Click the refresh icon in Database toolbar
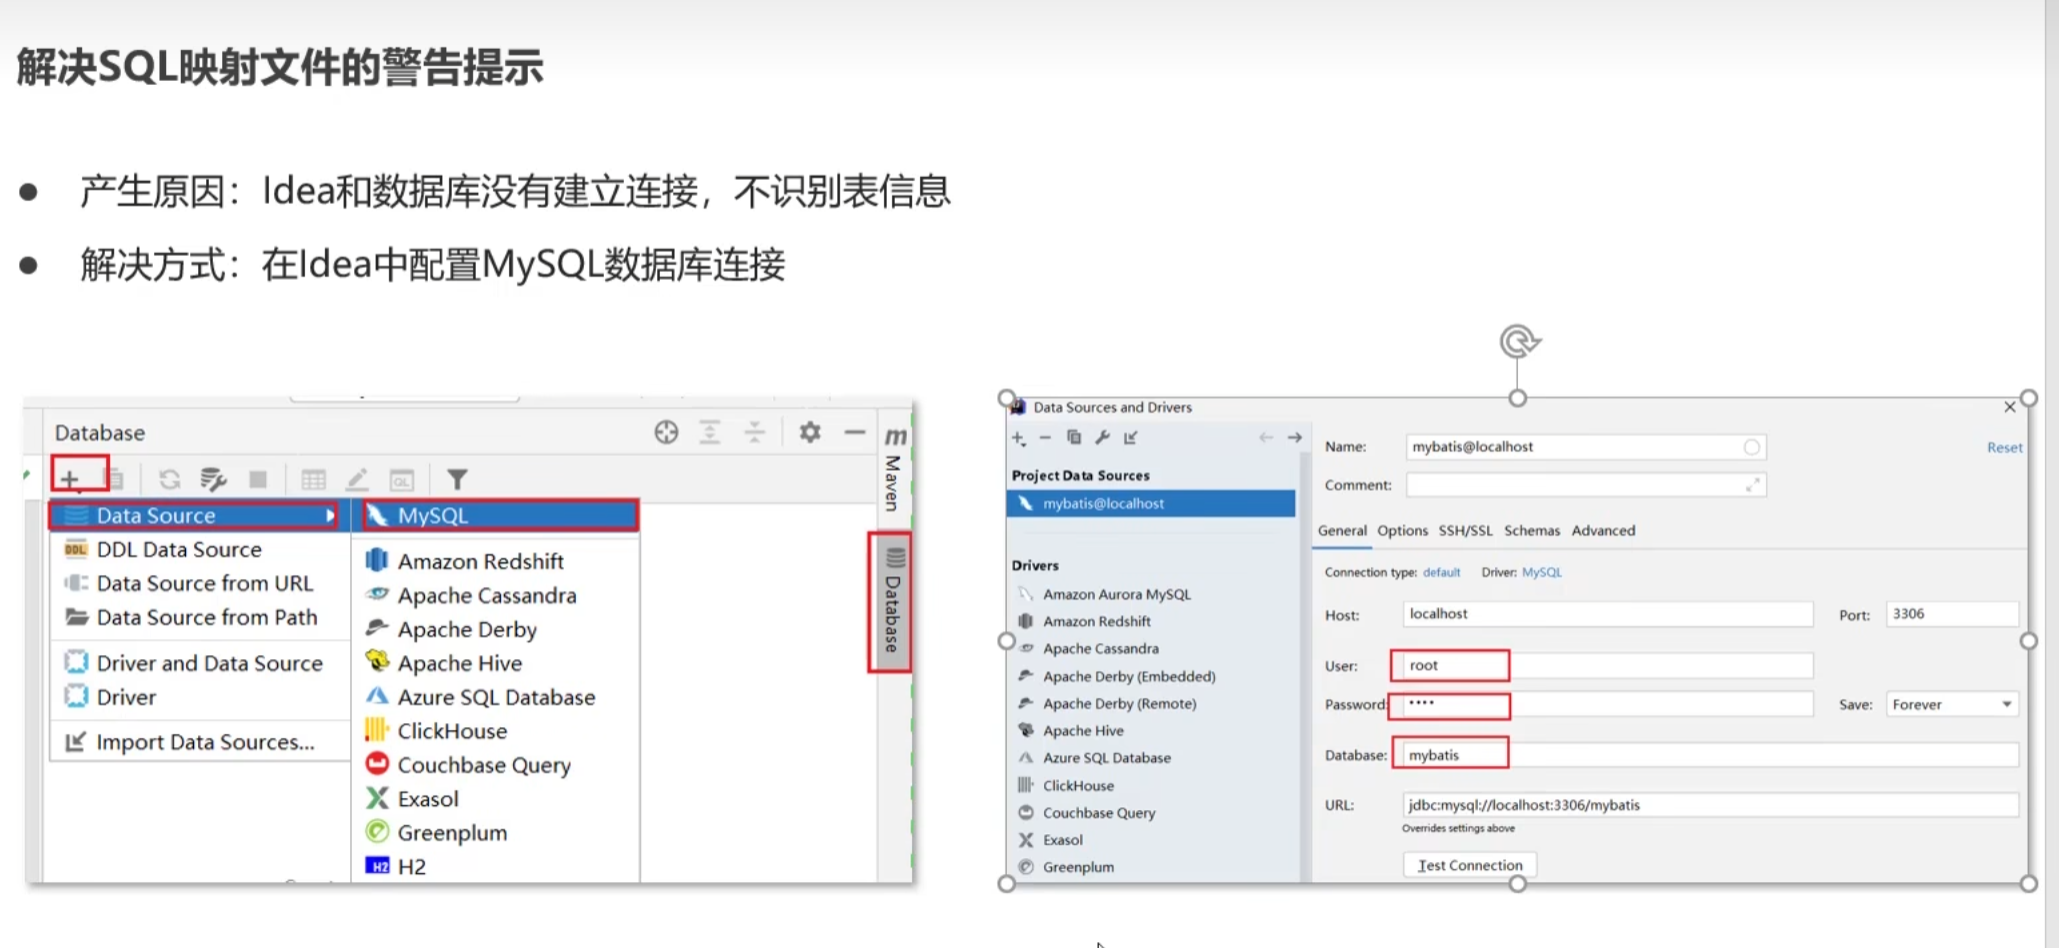Screen dimensions: 2059x948 (x=169, y=479)
